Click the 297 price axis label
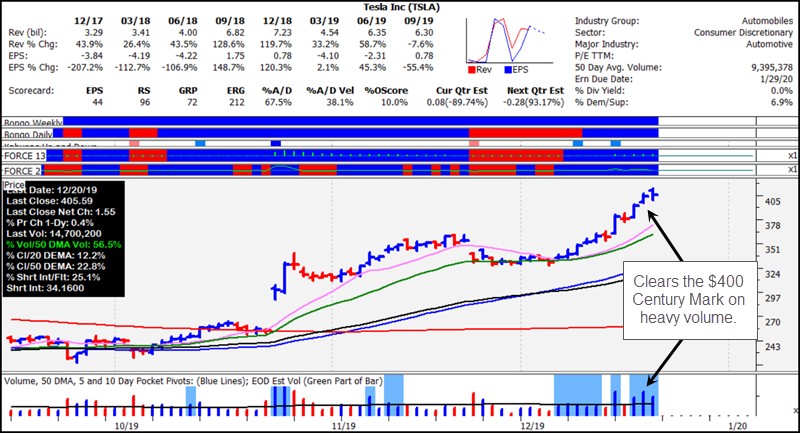Viewport: 800px width, 433px height. pyautogui.click(x=772, y=298)
